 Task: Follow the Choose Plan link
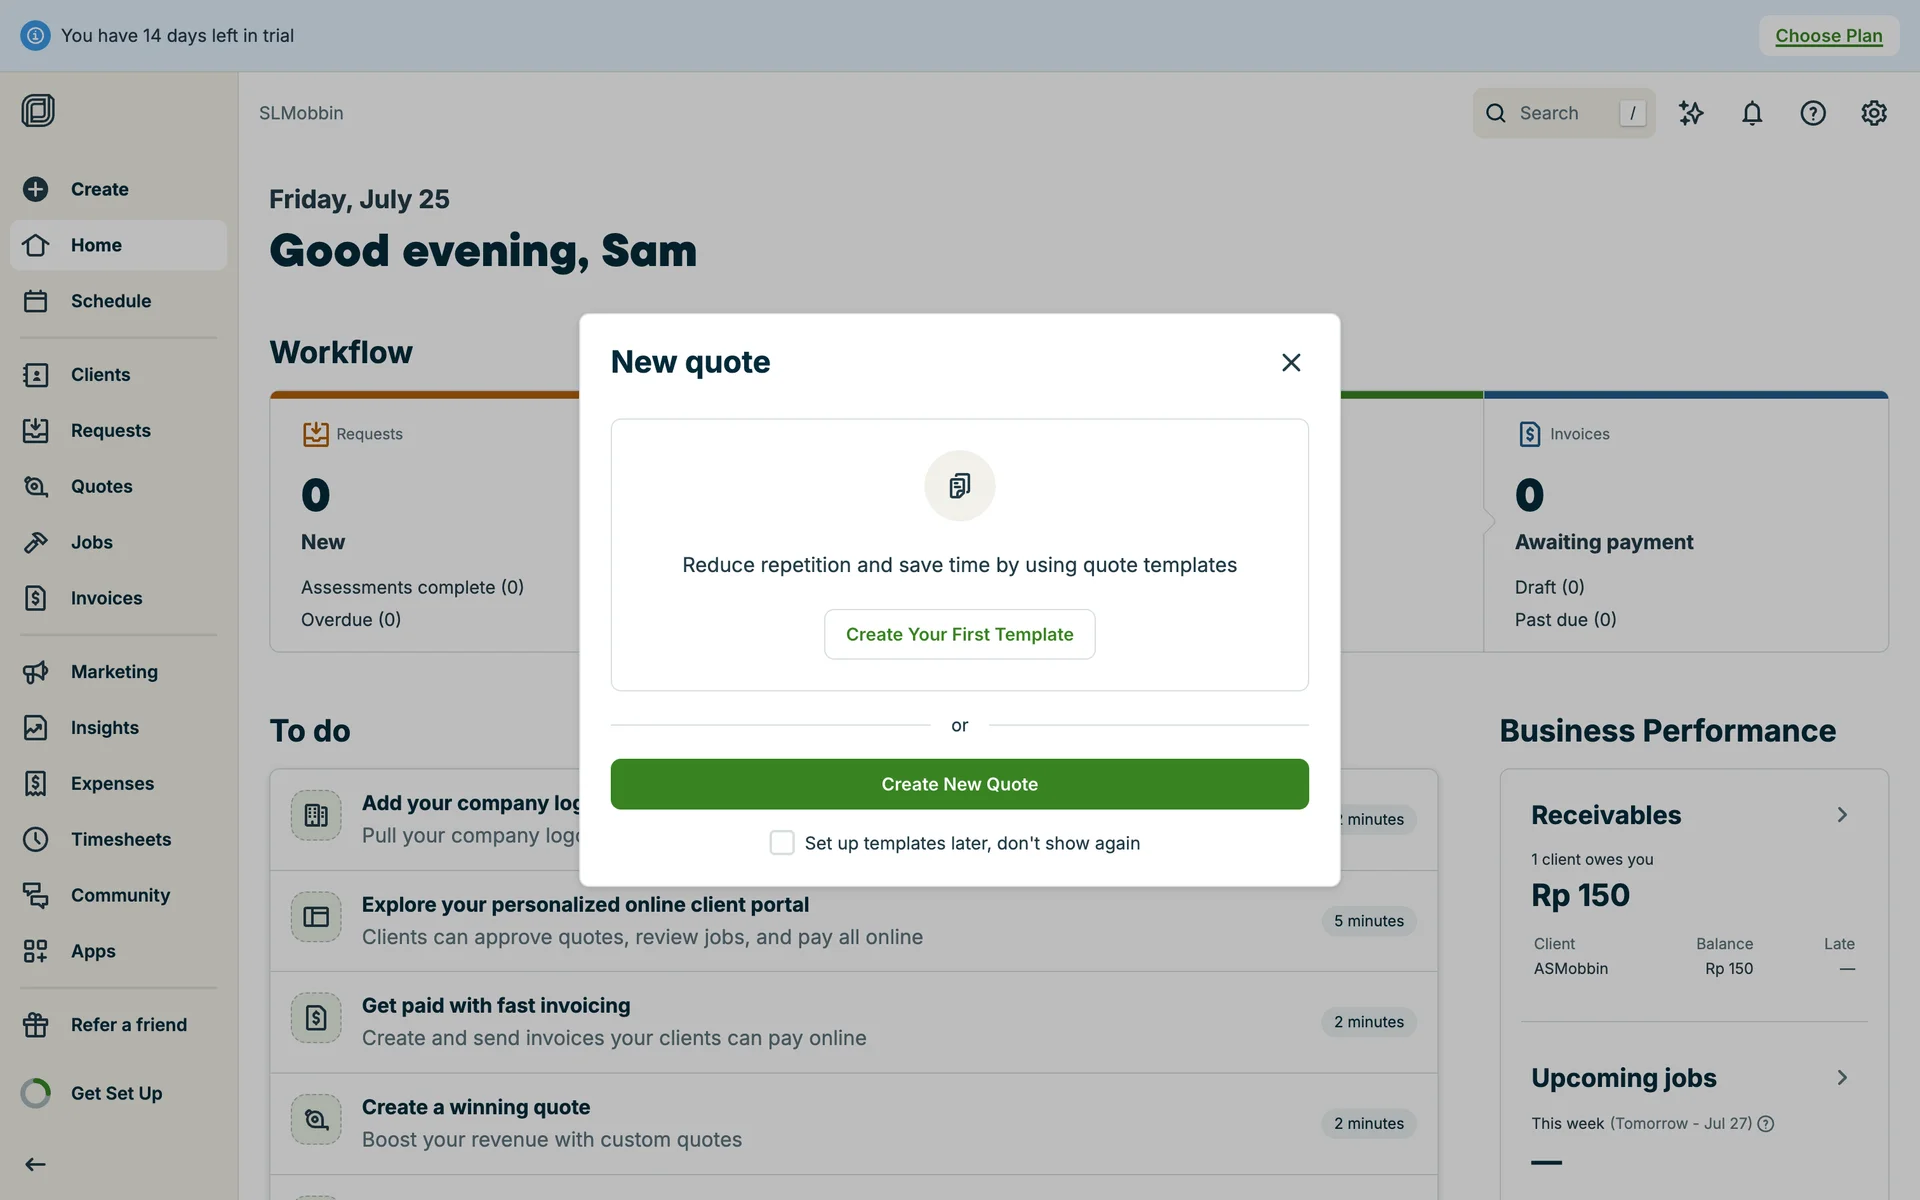point(1828,36)
